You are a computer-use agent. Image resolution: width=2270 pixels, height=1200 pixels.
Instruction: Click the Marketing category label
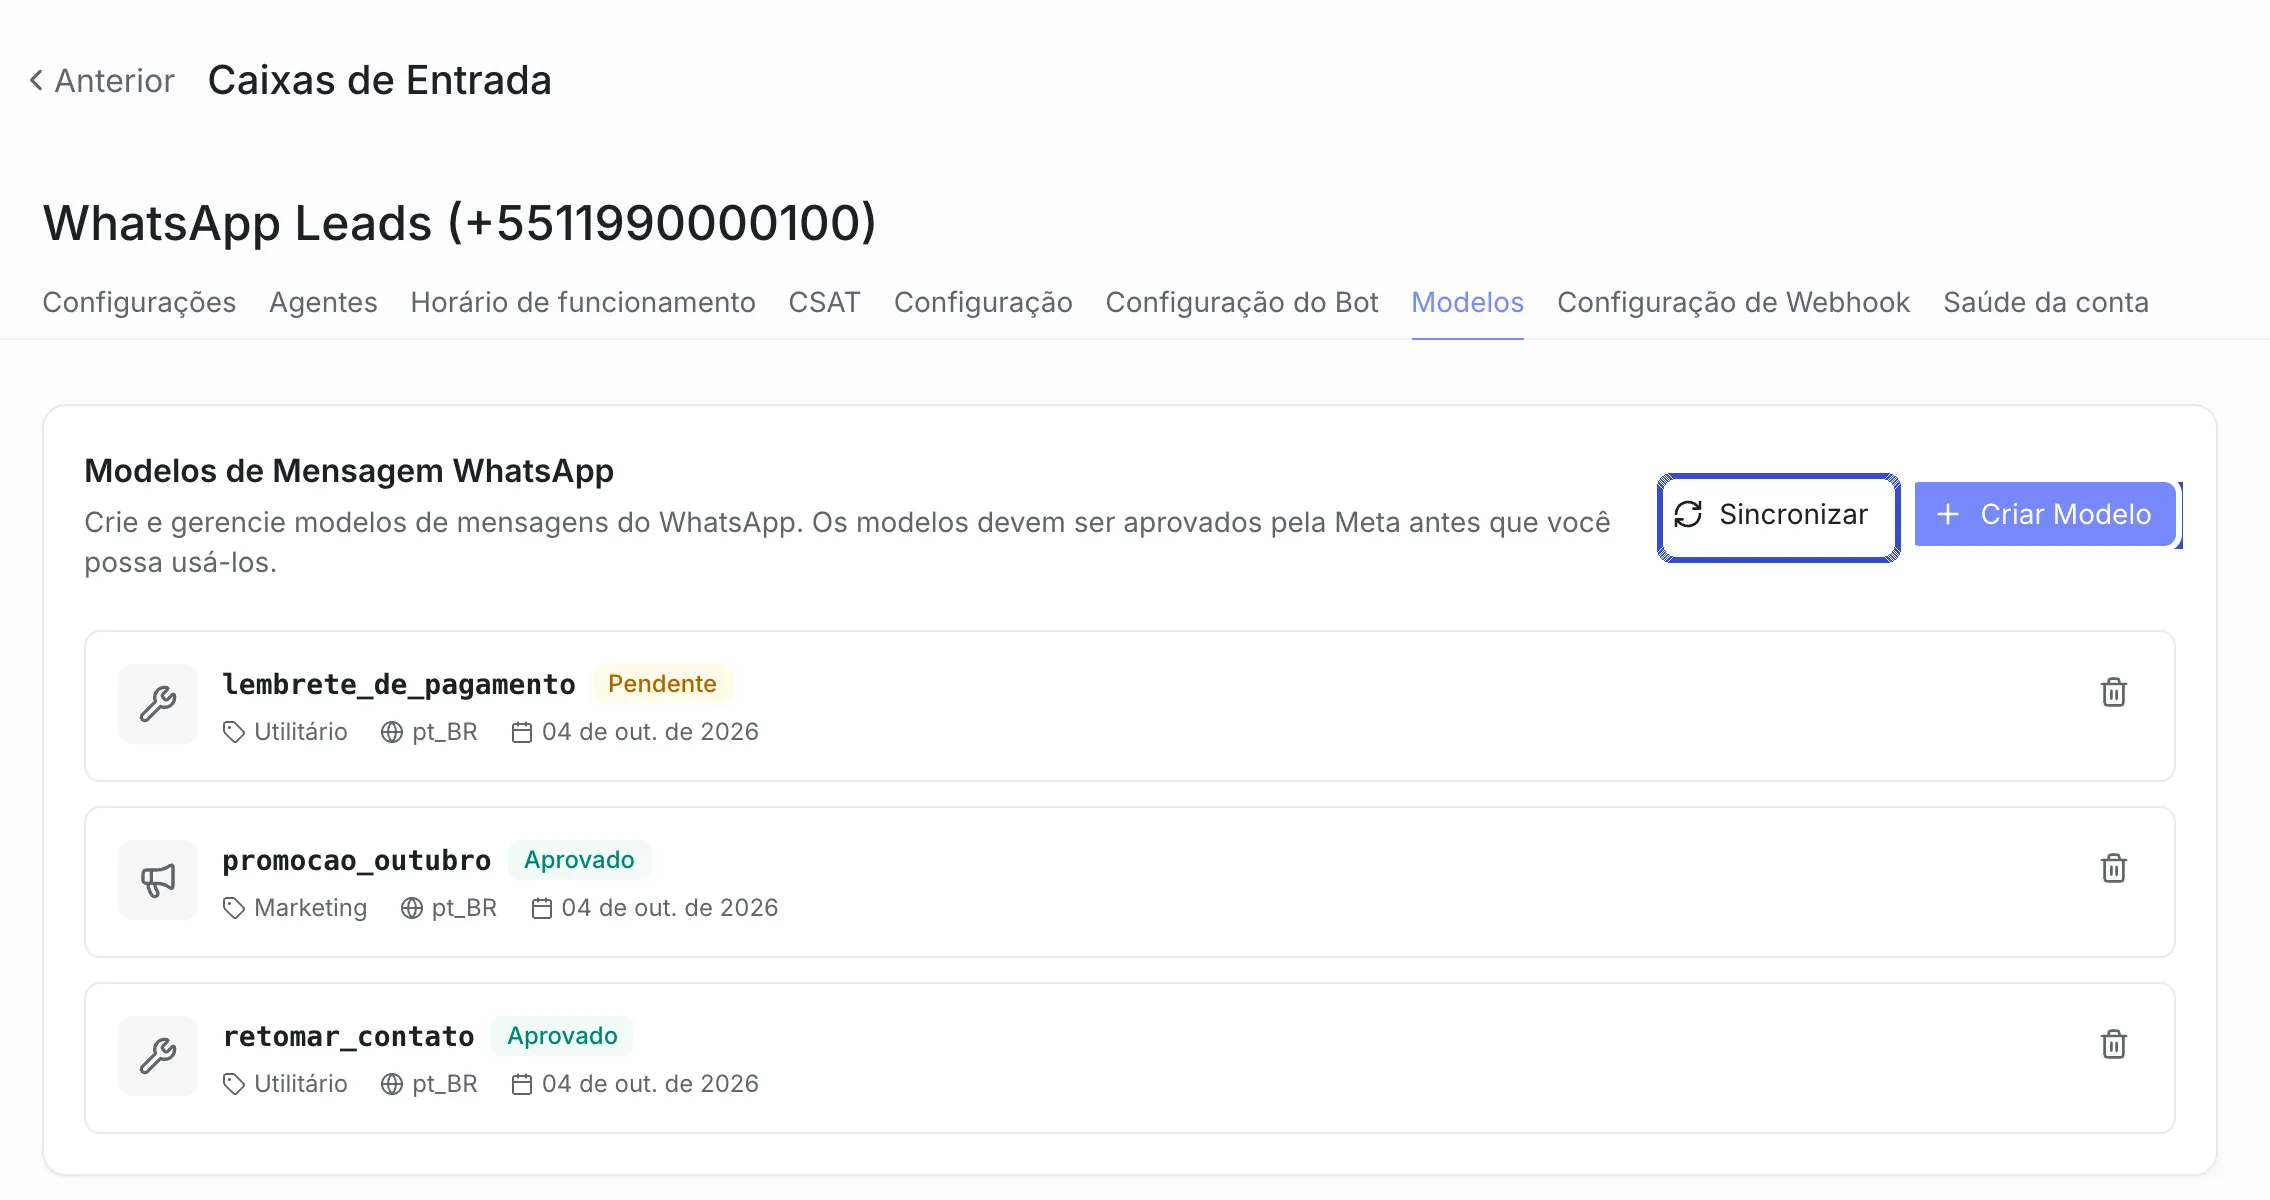coord(310,908)
